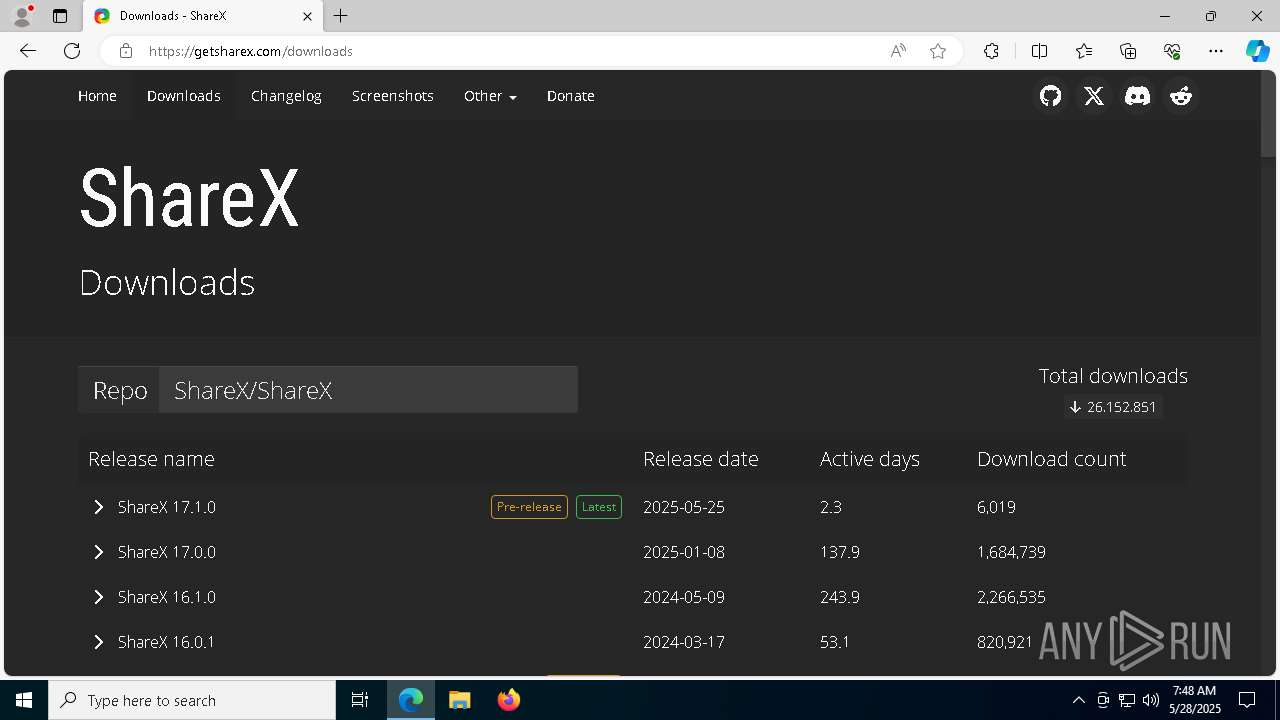
Task: Click the Pre-release badge
Action: (529, 507)
